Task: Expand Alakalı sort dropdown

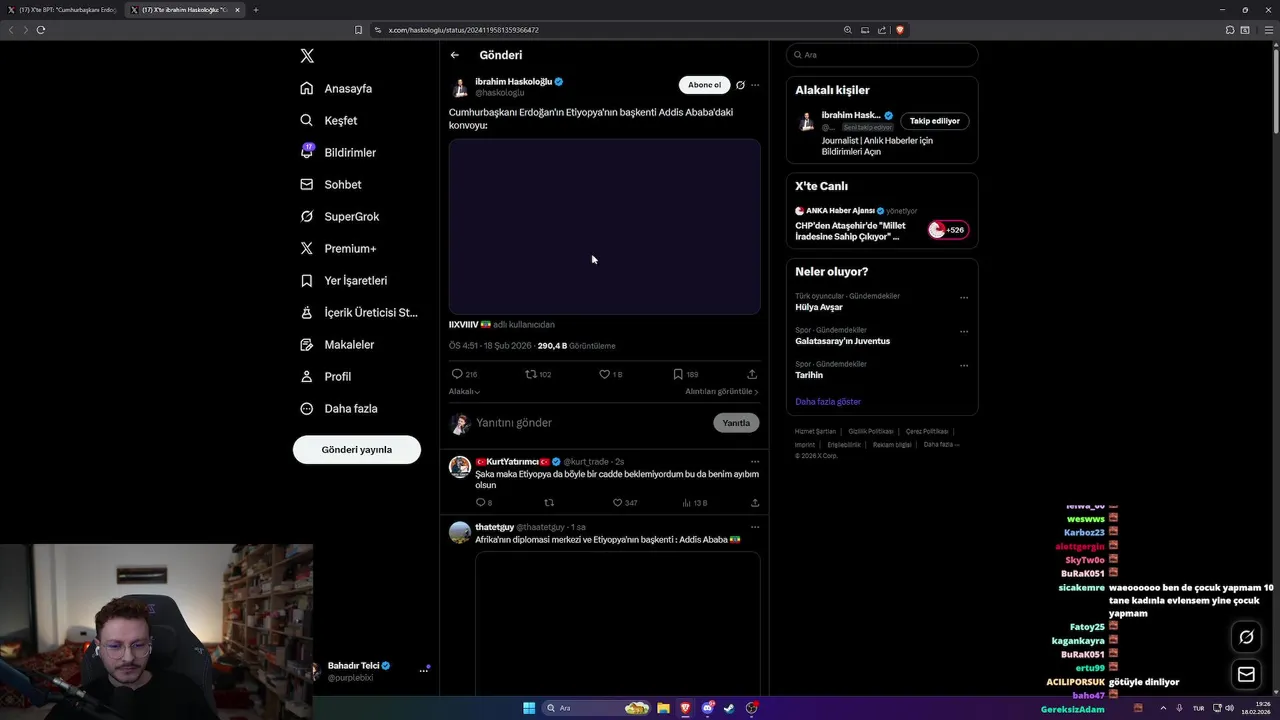Action: tap(464, 392)
